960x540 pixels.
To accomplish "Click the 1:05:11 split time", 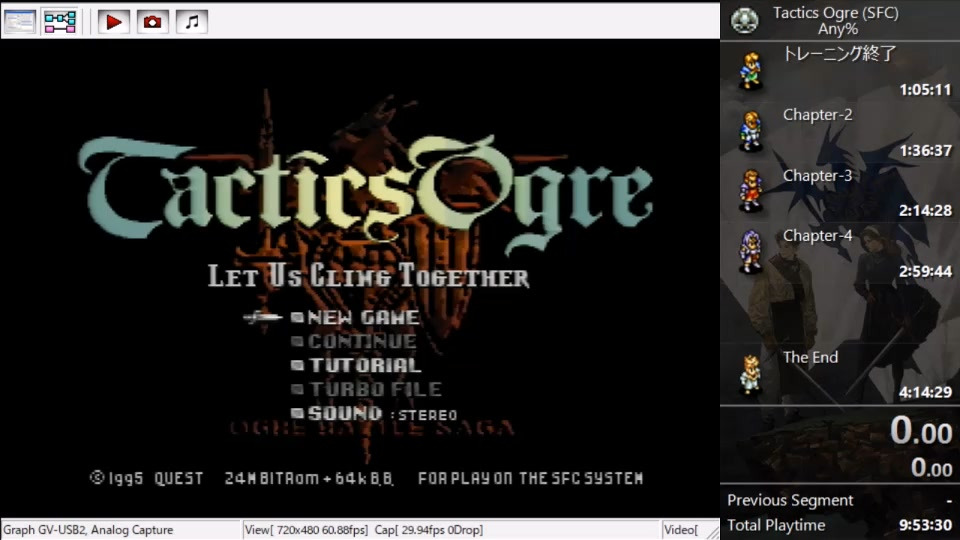I will tap(925, 90).
